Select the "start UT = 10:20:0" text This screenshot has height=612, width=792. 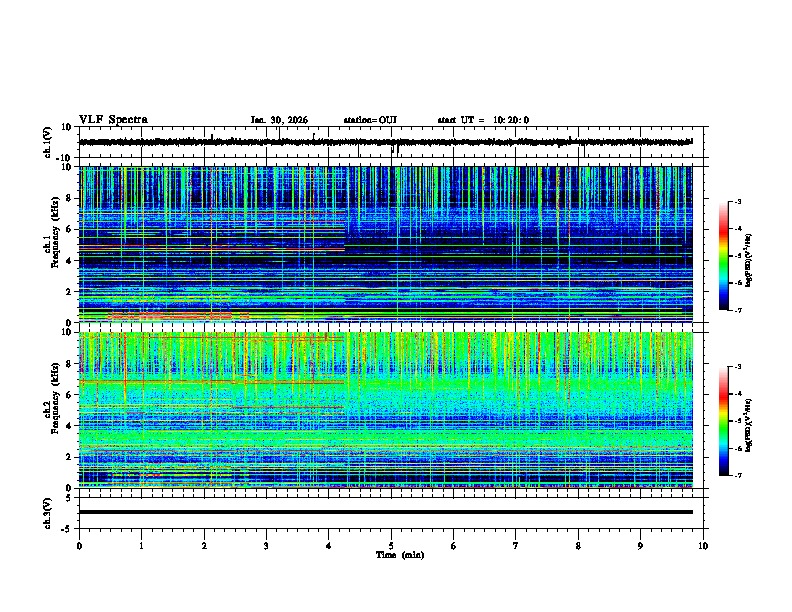(x=483, y=120)
